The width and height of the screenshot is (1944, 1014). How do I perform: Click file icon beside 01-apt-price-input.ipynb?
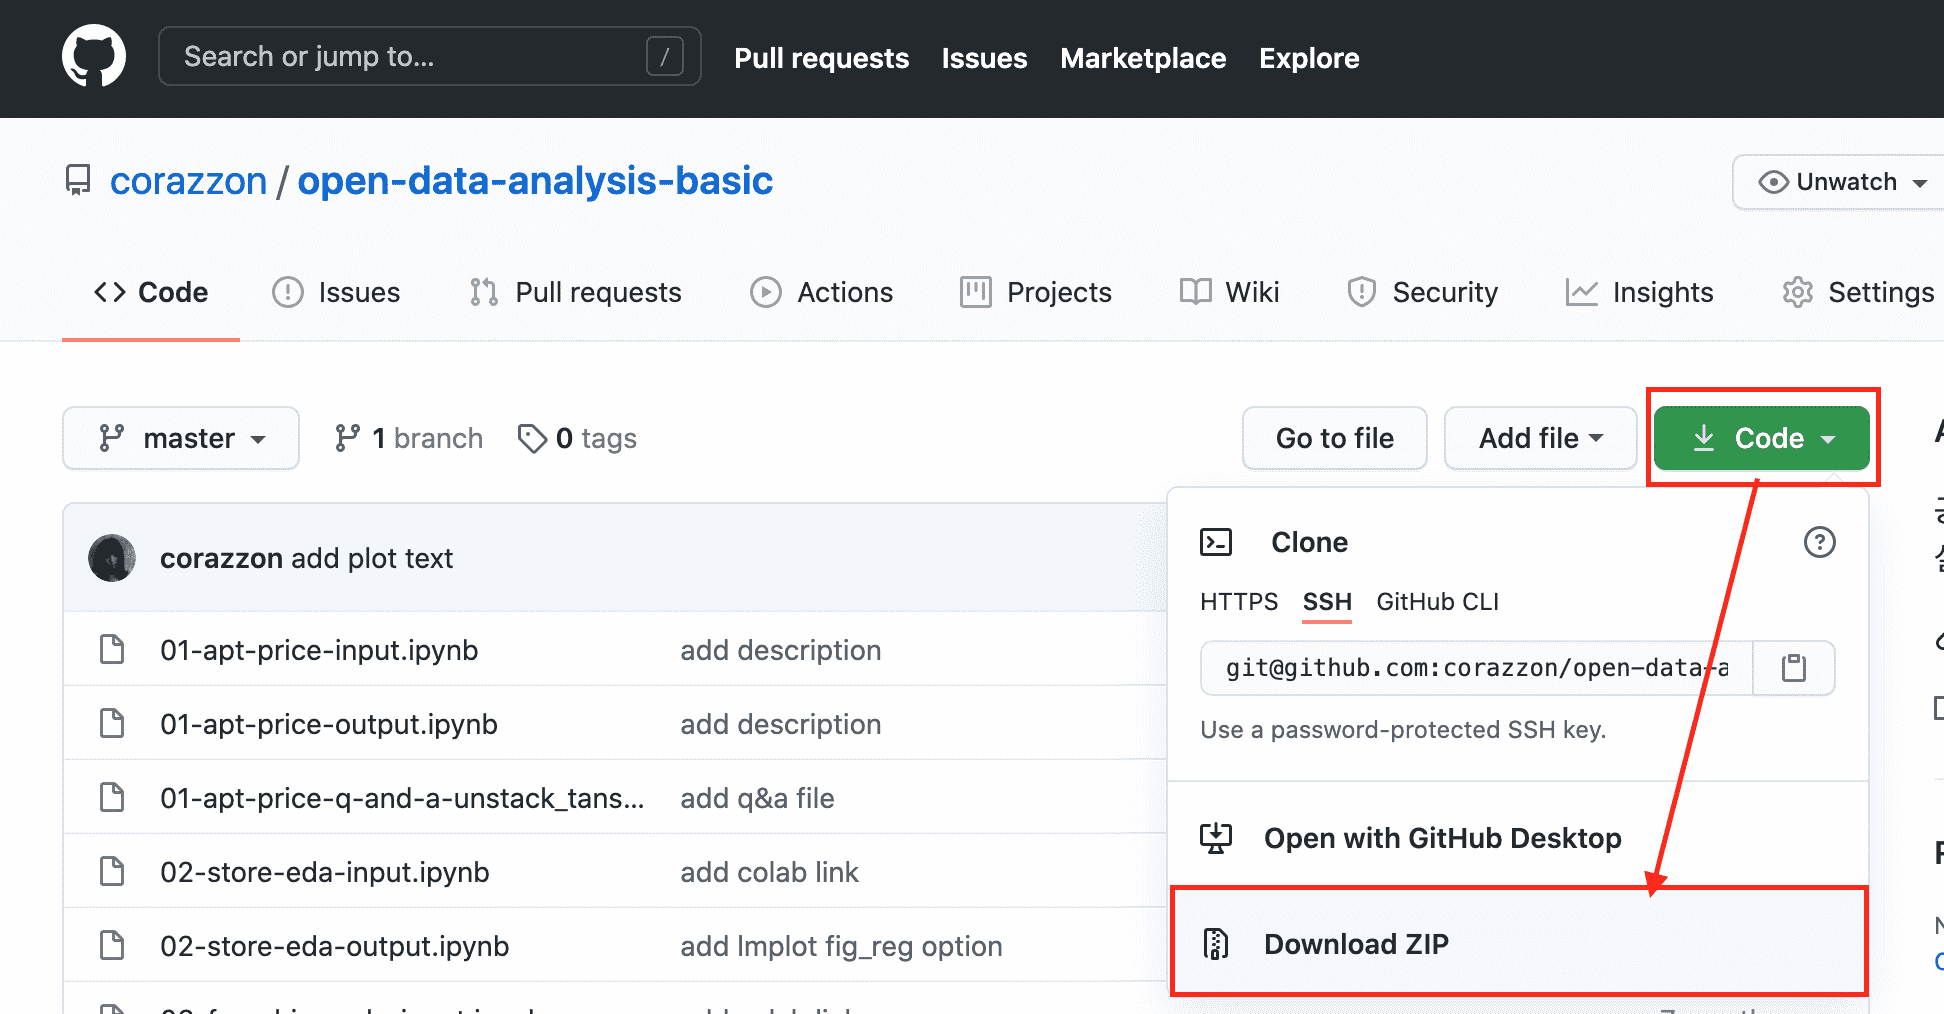click(x=112, y=649)
